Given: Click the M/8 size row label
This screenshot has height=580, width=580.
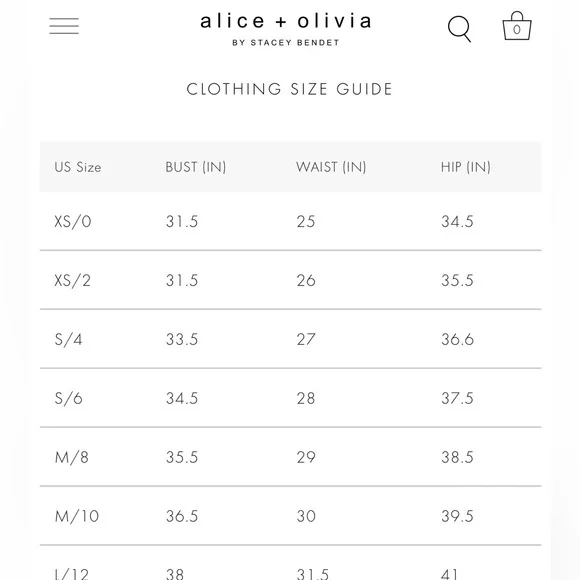Looking at the screenshot, I should point(72,458).
